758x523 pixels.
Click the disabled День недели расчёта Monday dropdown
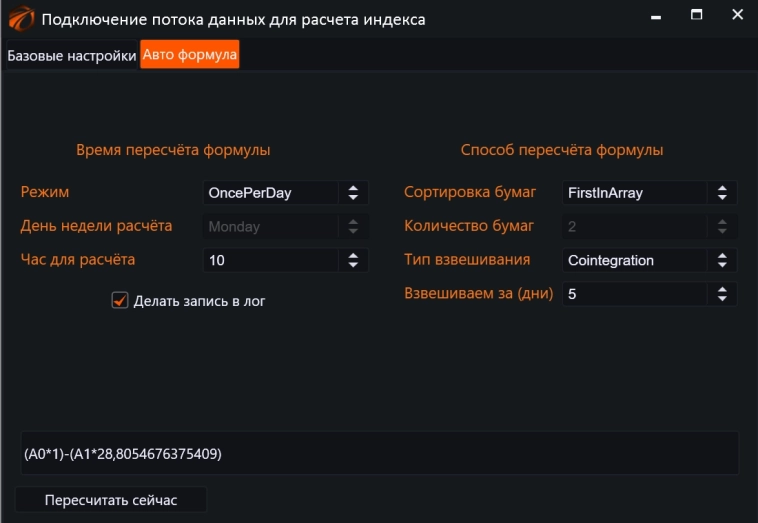[x=285, y=227]
